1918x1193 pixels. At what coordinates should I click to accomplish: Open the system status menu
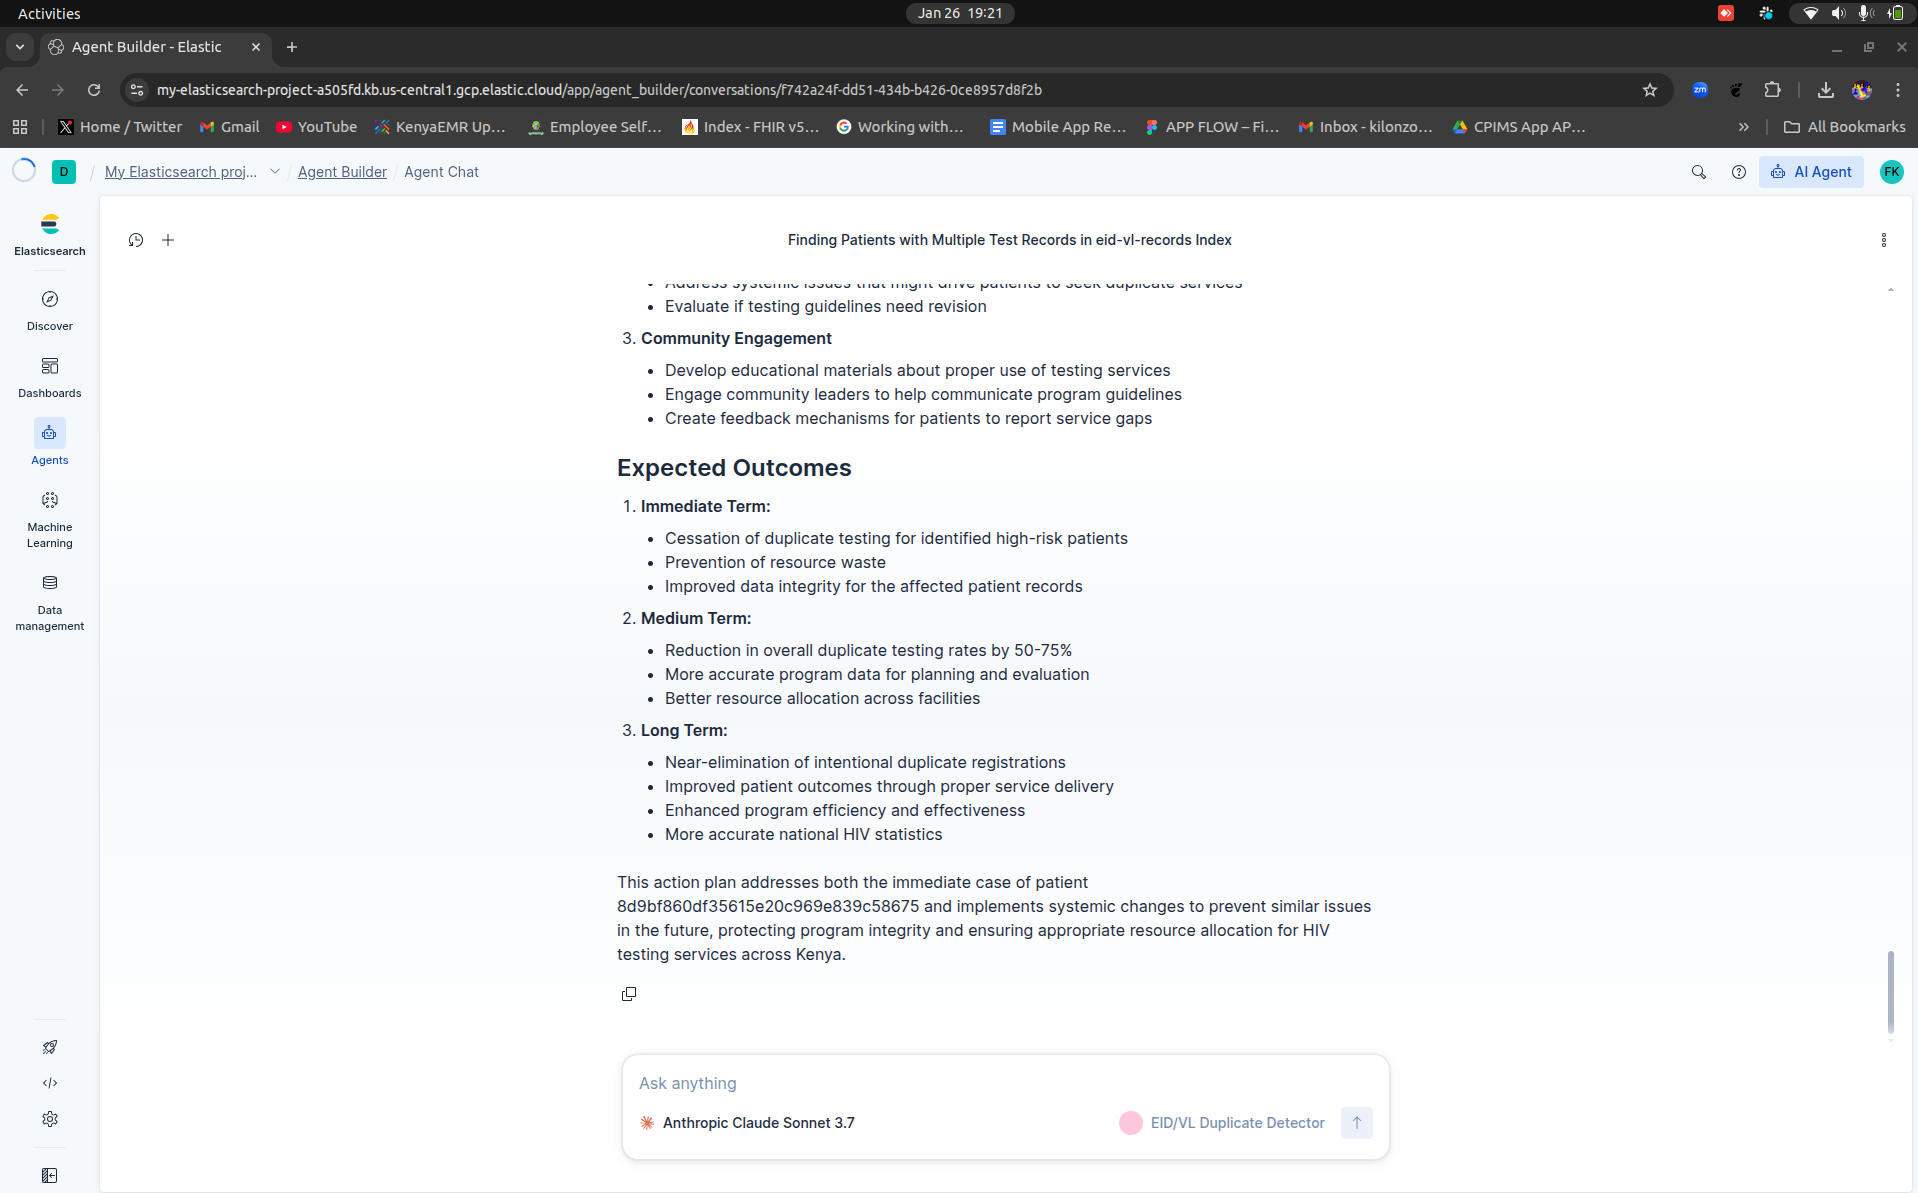[1852, 13]
